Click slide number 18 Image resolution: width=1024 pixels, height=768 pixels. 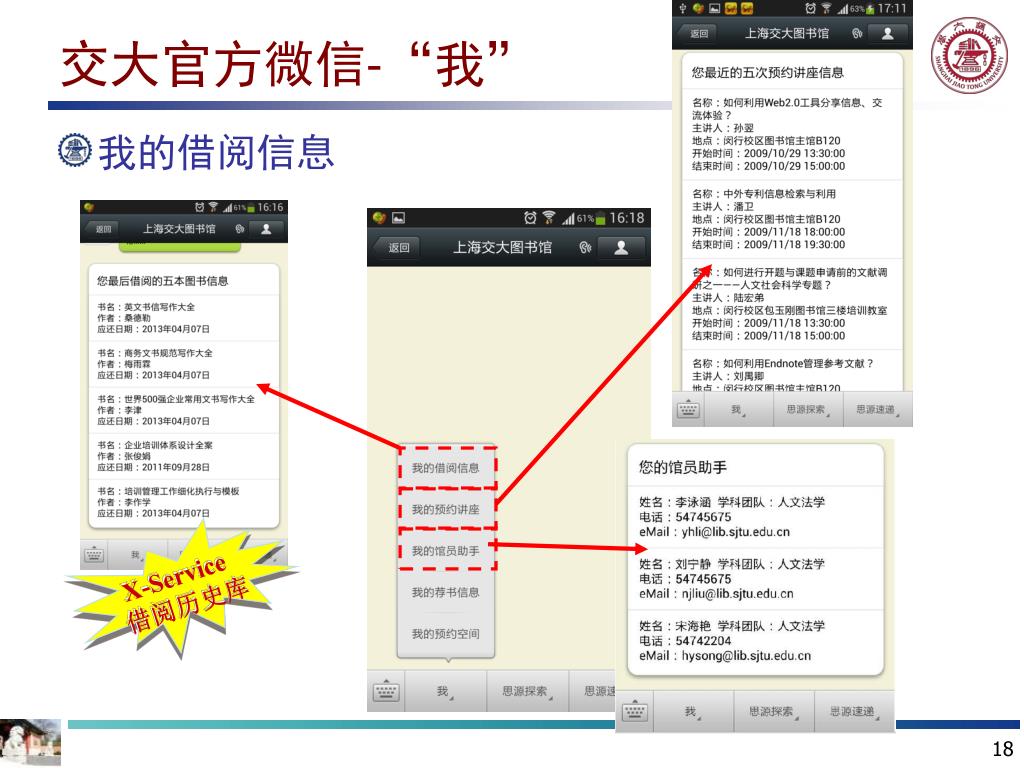pyautogui.click(x=1002, y=748)
